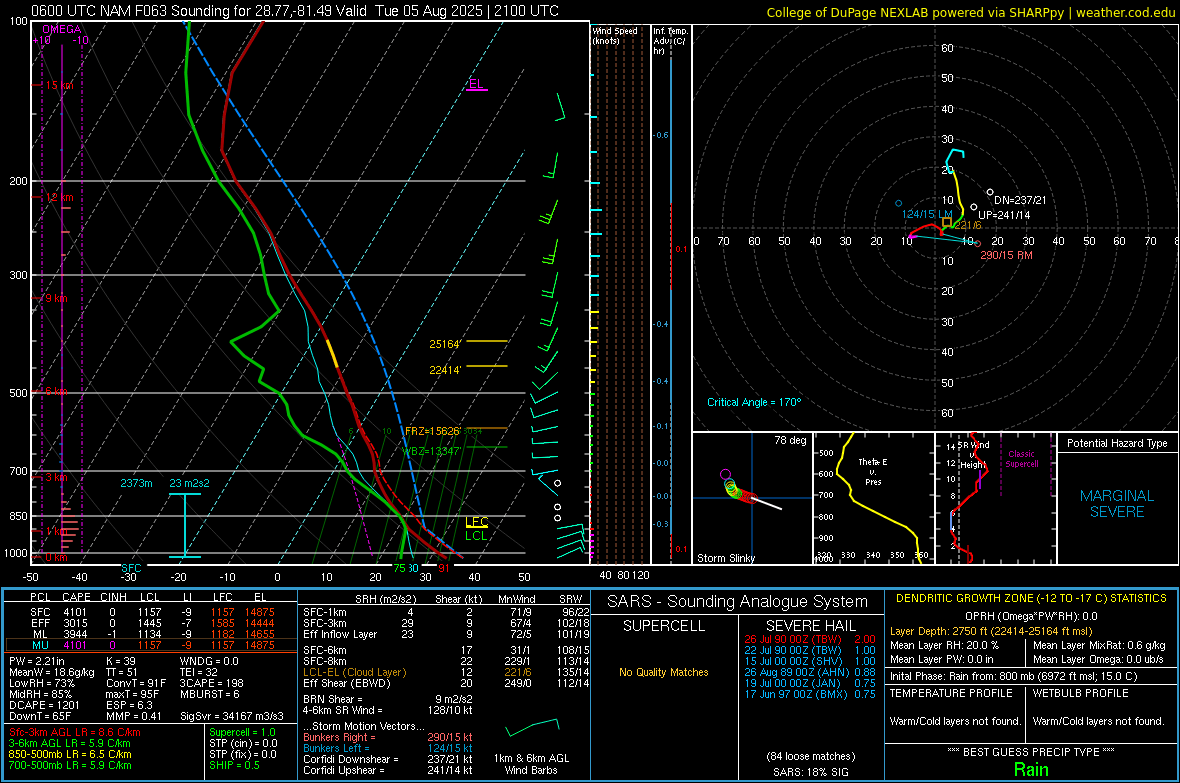Click the Eff Inflow Layer row label
This screenshot has height=783, width=1180.
(339, 634)
